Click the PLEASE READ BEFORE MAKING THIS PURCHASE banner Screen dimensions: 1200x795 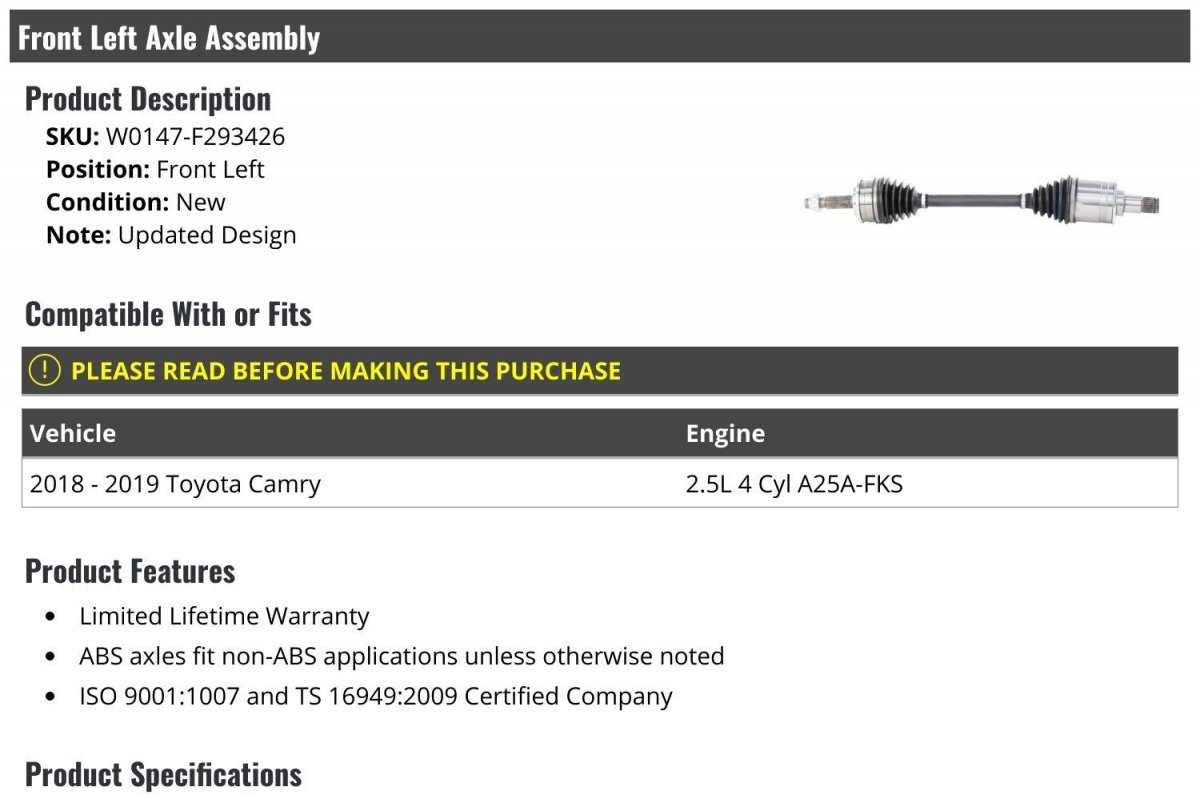(600, 370)
